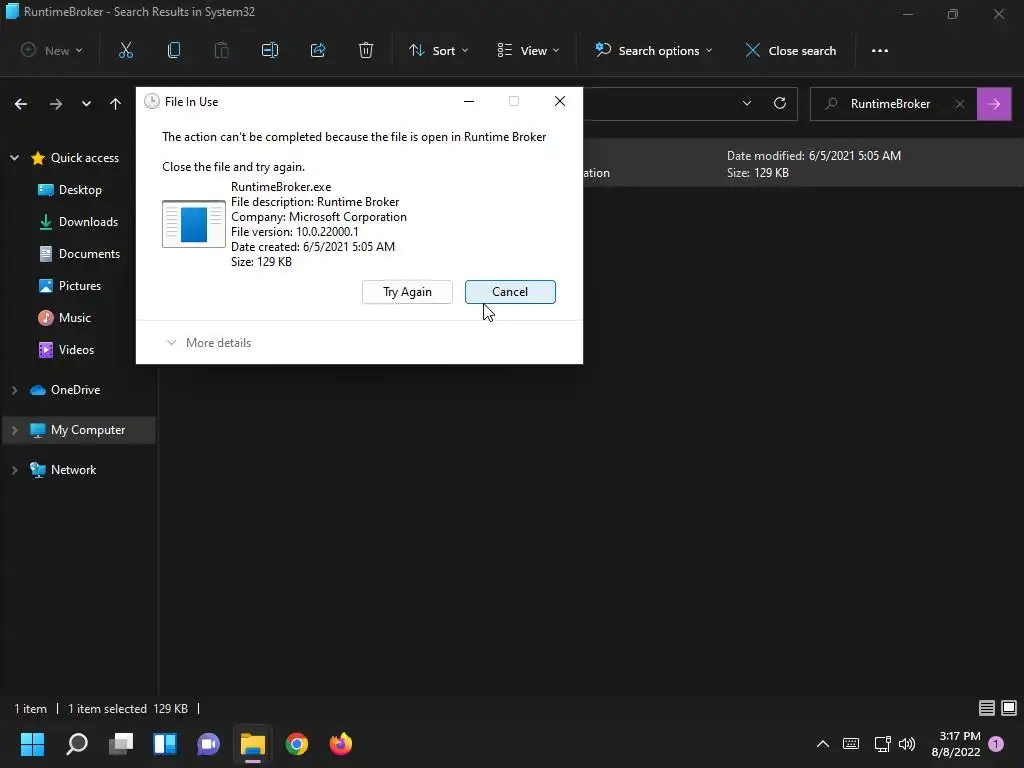Refresh the address bar results
1024x768 pixels.
click(780, 103)
